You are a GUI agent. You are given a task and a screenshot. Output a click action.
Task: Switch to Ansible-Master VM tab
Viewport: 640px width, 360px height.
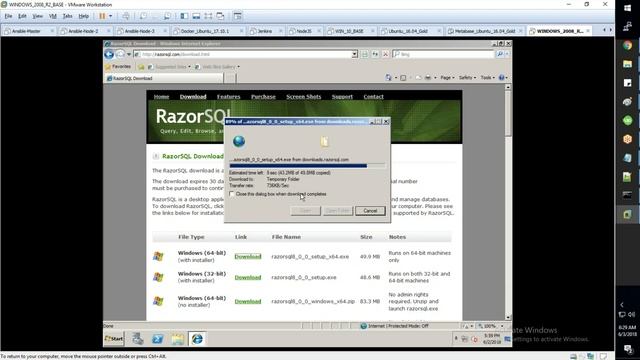pyautogui.click(x=29, y=31)
